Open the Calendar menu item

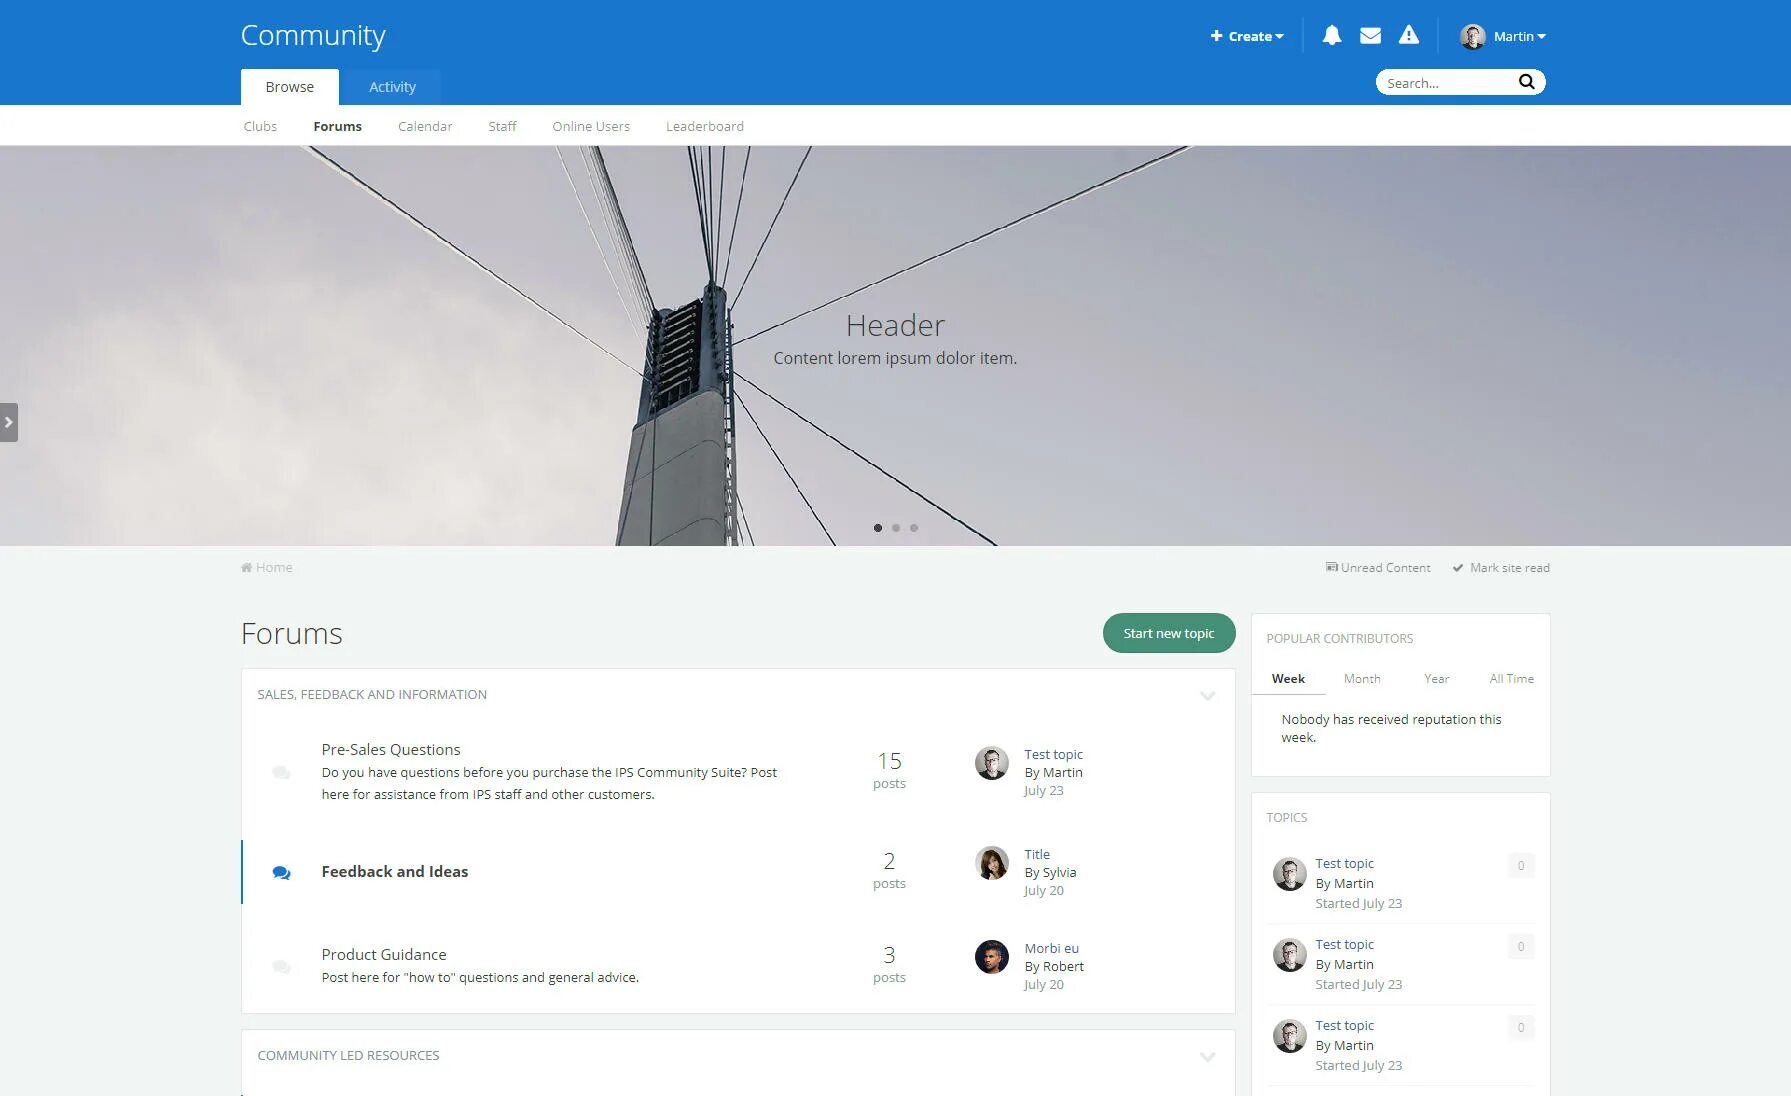[x=425, y=126]
